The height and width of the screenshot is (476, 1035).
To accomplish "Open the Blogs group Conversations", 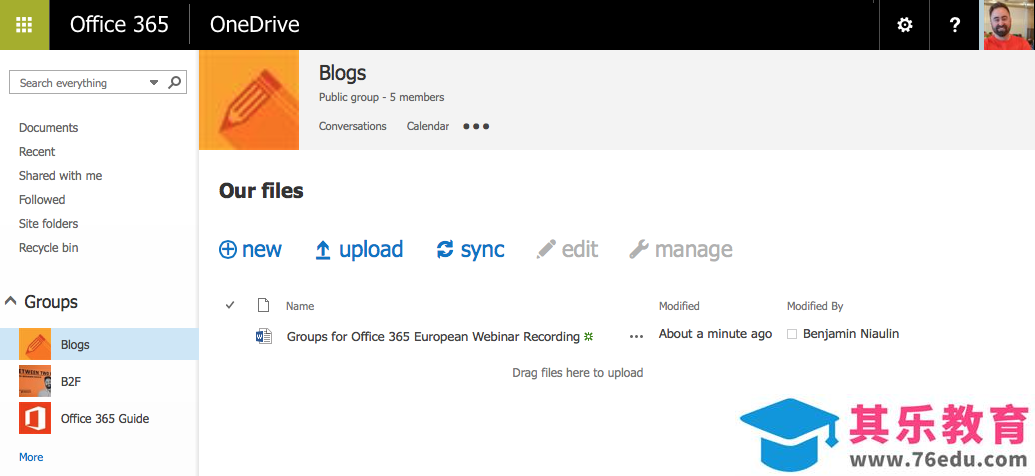I will point(352,126).
